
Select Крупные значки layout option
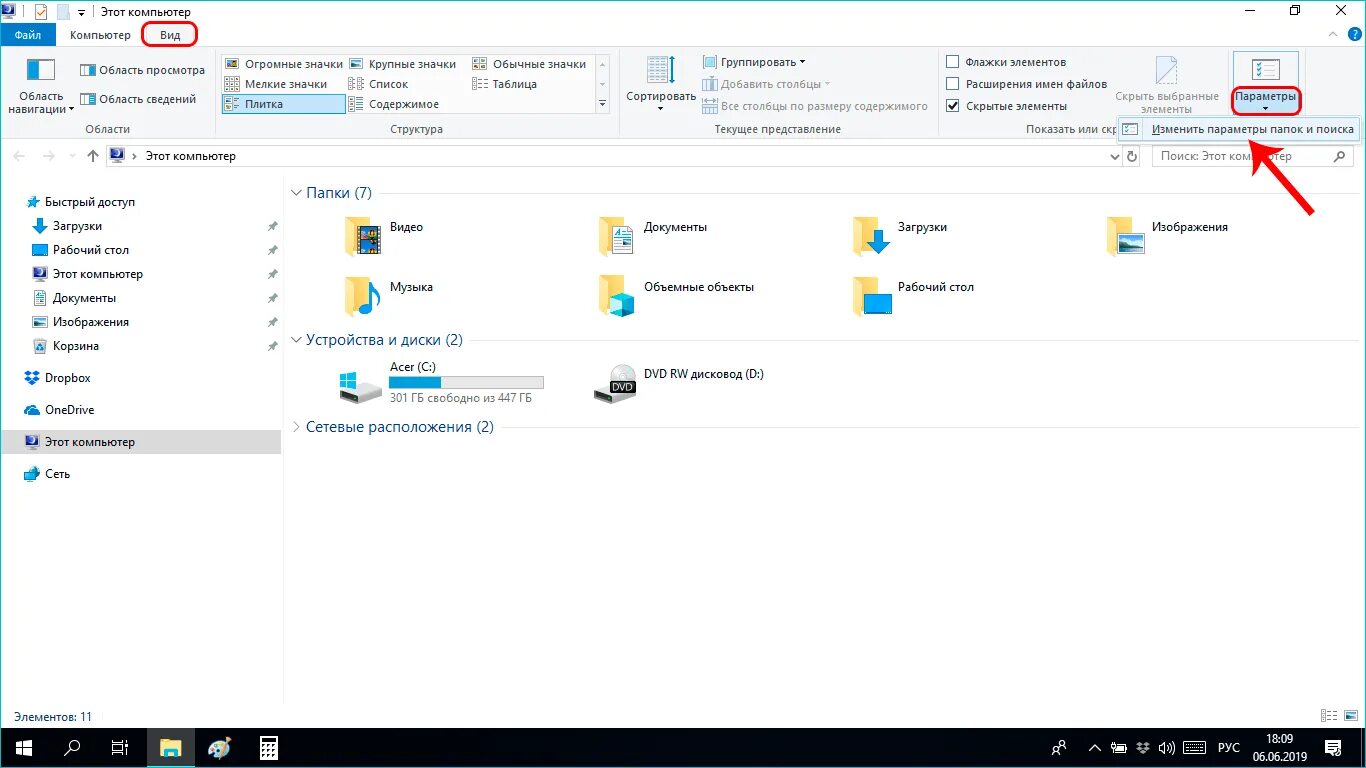coord(402,64)
